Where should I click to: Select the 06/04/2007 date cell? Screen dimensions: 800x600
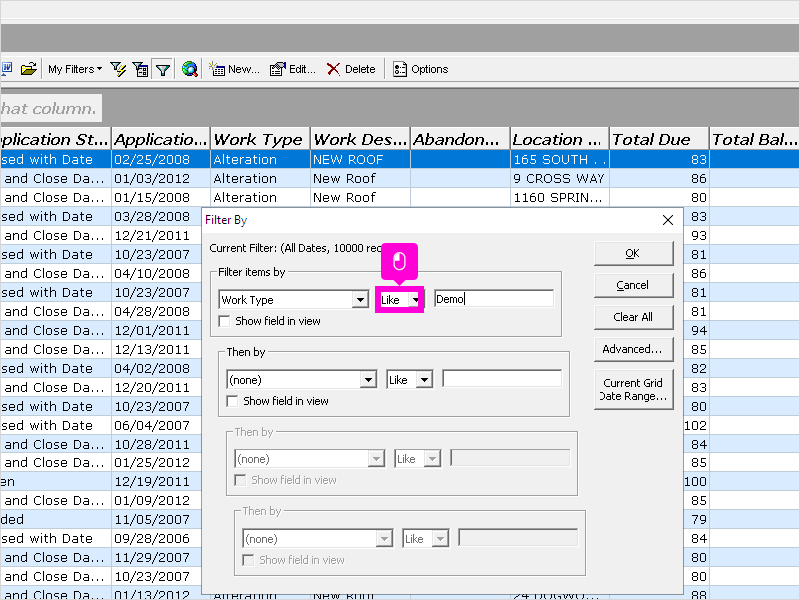[157, 425]
